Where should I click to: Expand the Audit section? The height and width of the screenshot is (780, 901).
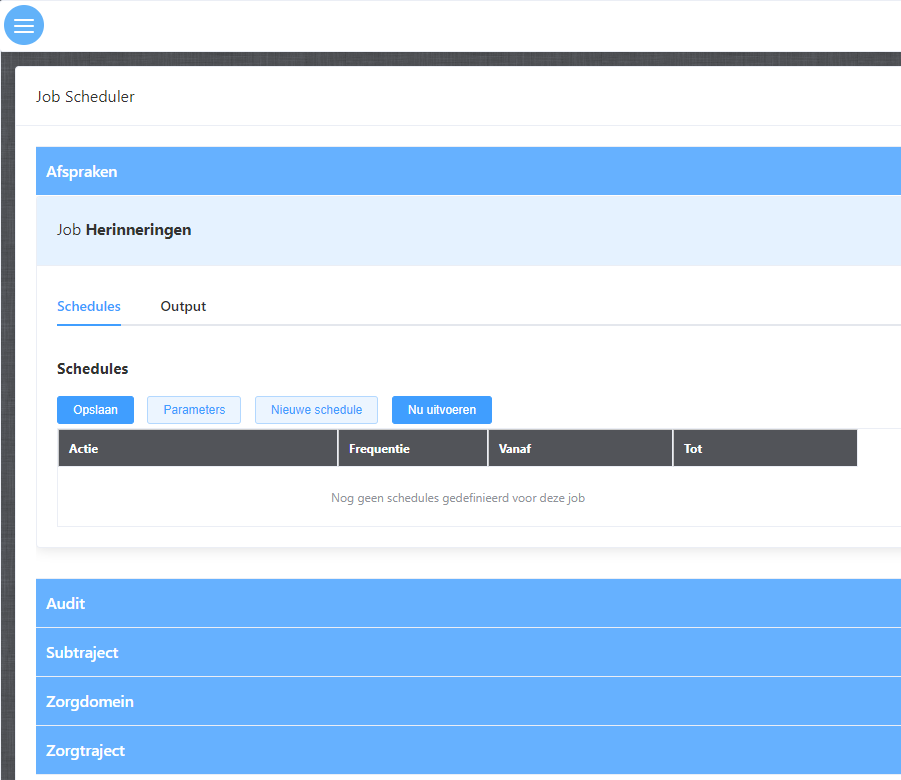66,604
